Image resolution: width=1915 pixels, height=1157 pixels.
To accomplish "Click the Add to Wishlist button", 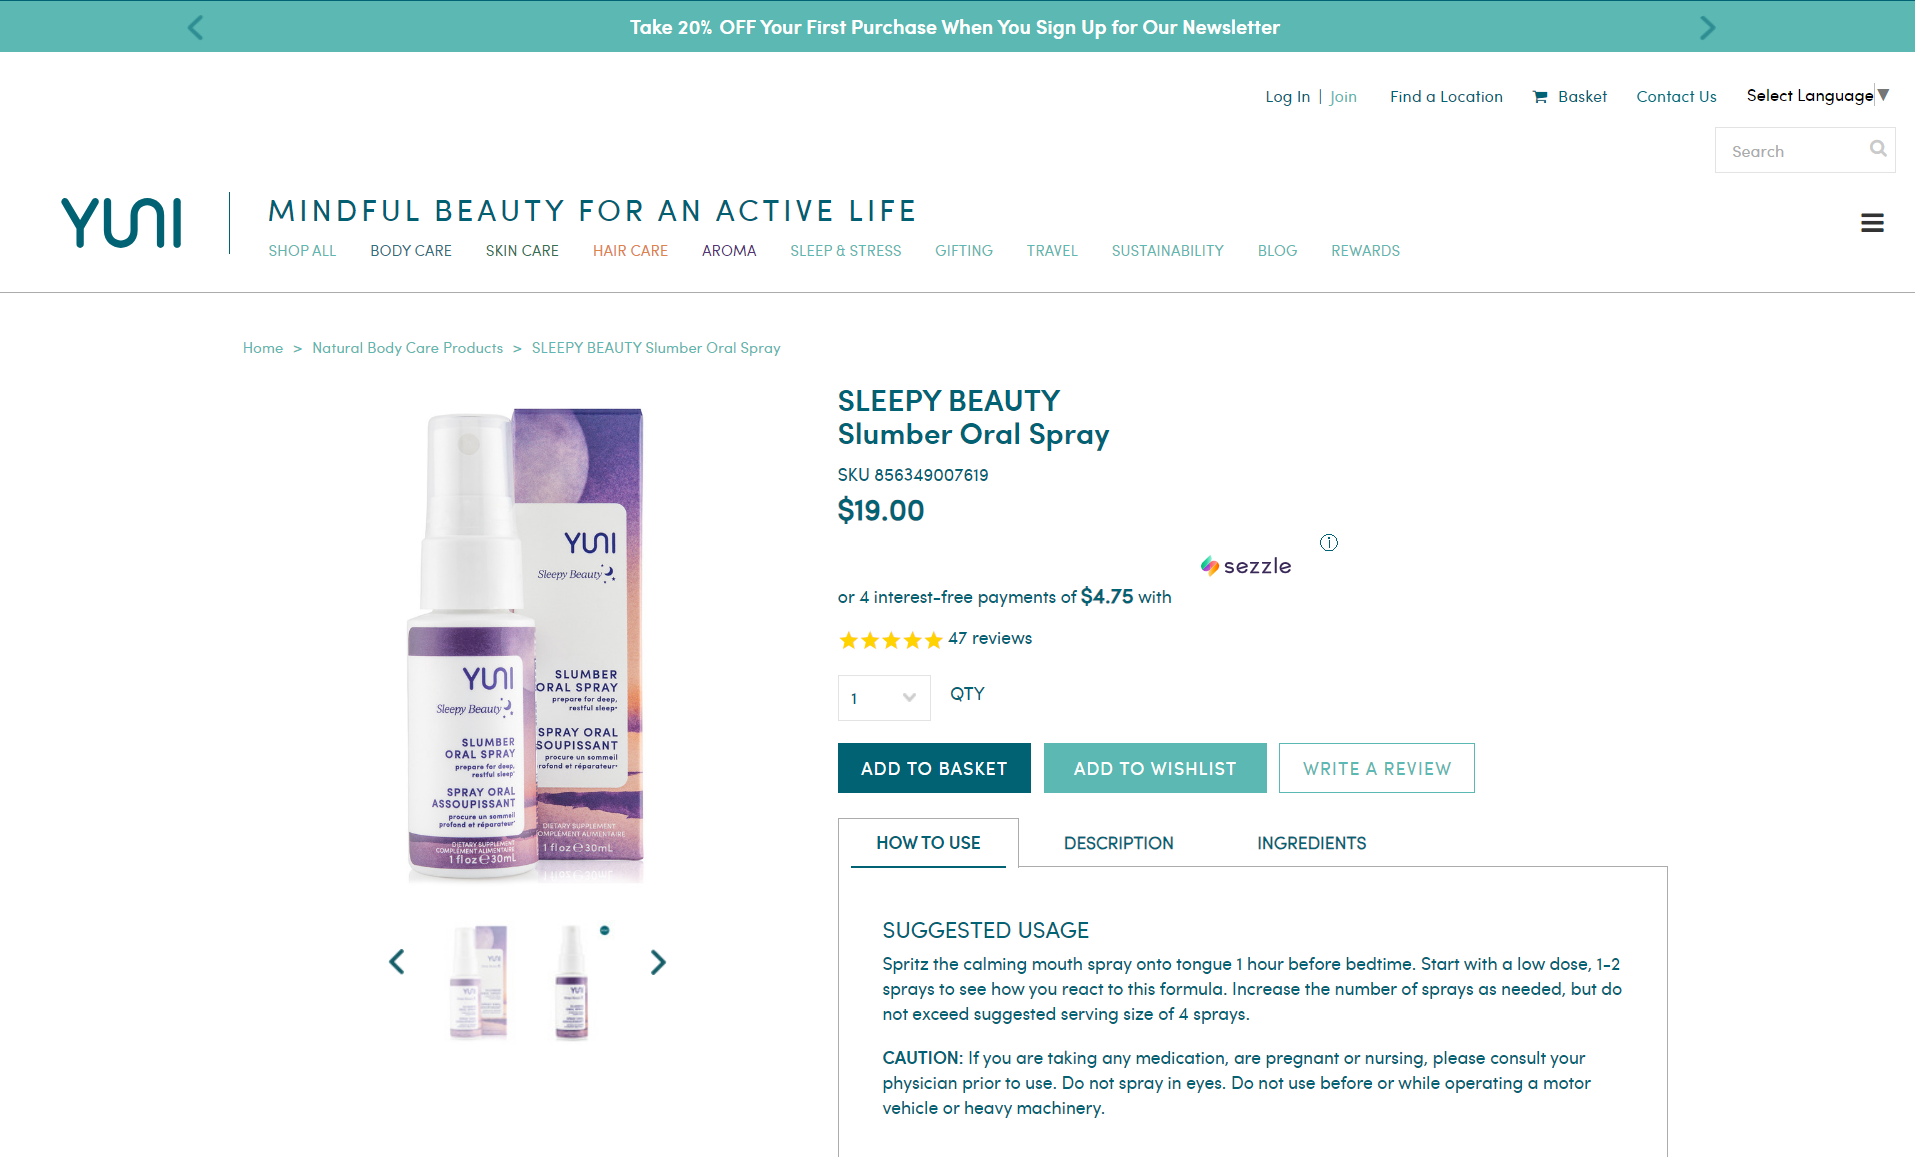I will pyautogui.click(x=1155, y=768).
